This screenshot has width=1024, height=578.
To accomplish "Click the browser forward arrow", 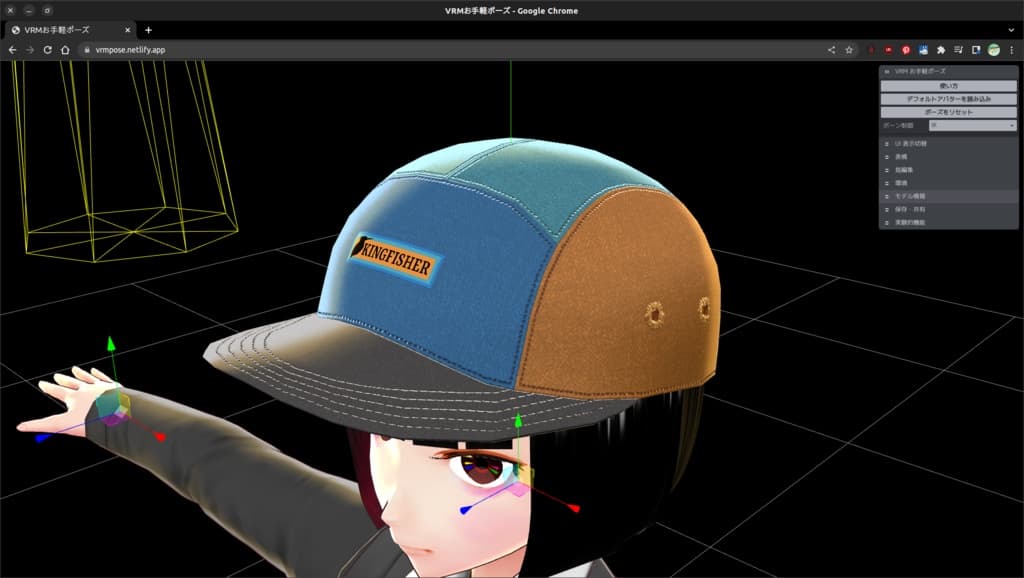I will click(x=30, y=50).
